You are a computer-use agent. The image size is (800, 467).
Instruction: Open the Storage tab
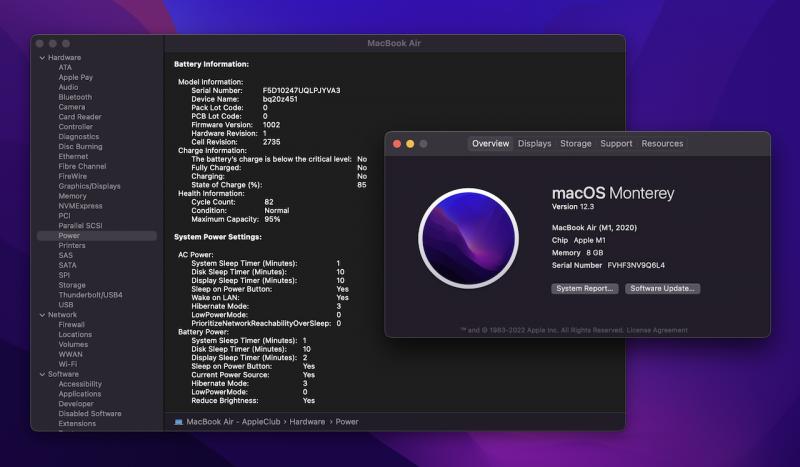[x=575, y=144]
